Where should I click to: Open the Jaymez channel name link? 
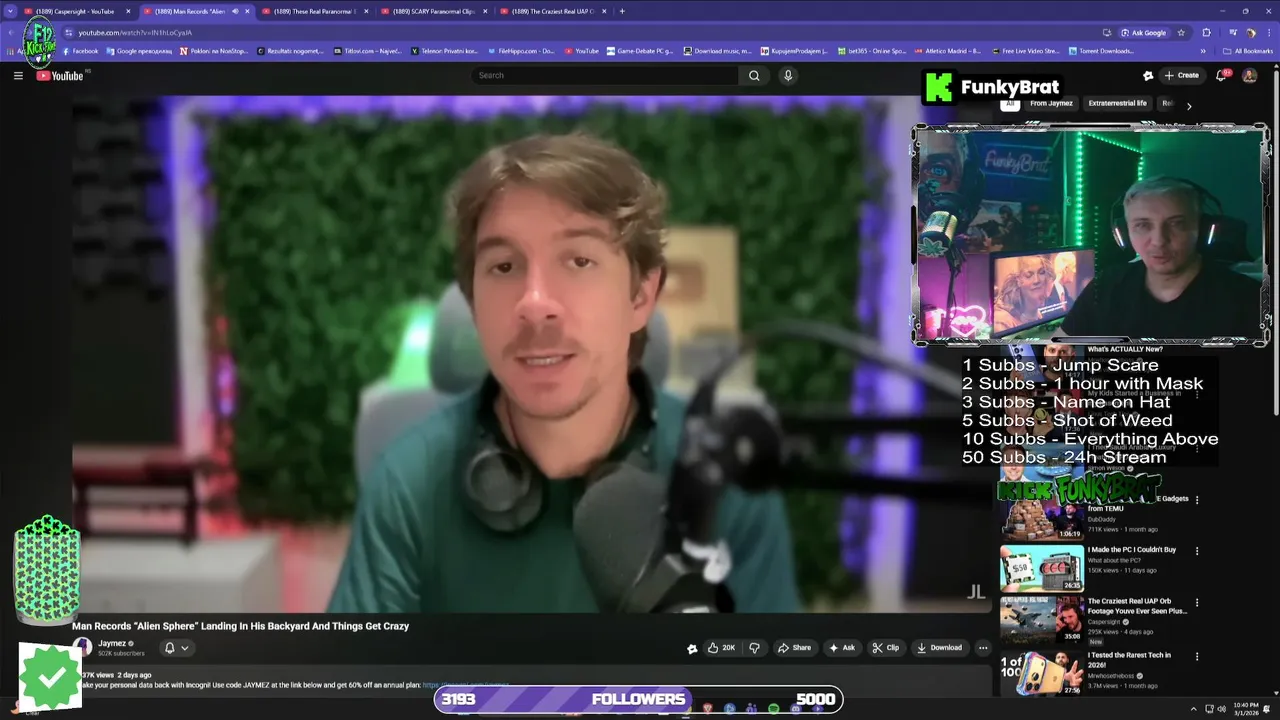(112, 644)
